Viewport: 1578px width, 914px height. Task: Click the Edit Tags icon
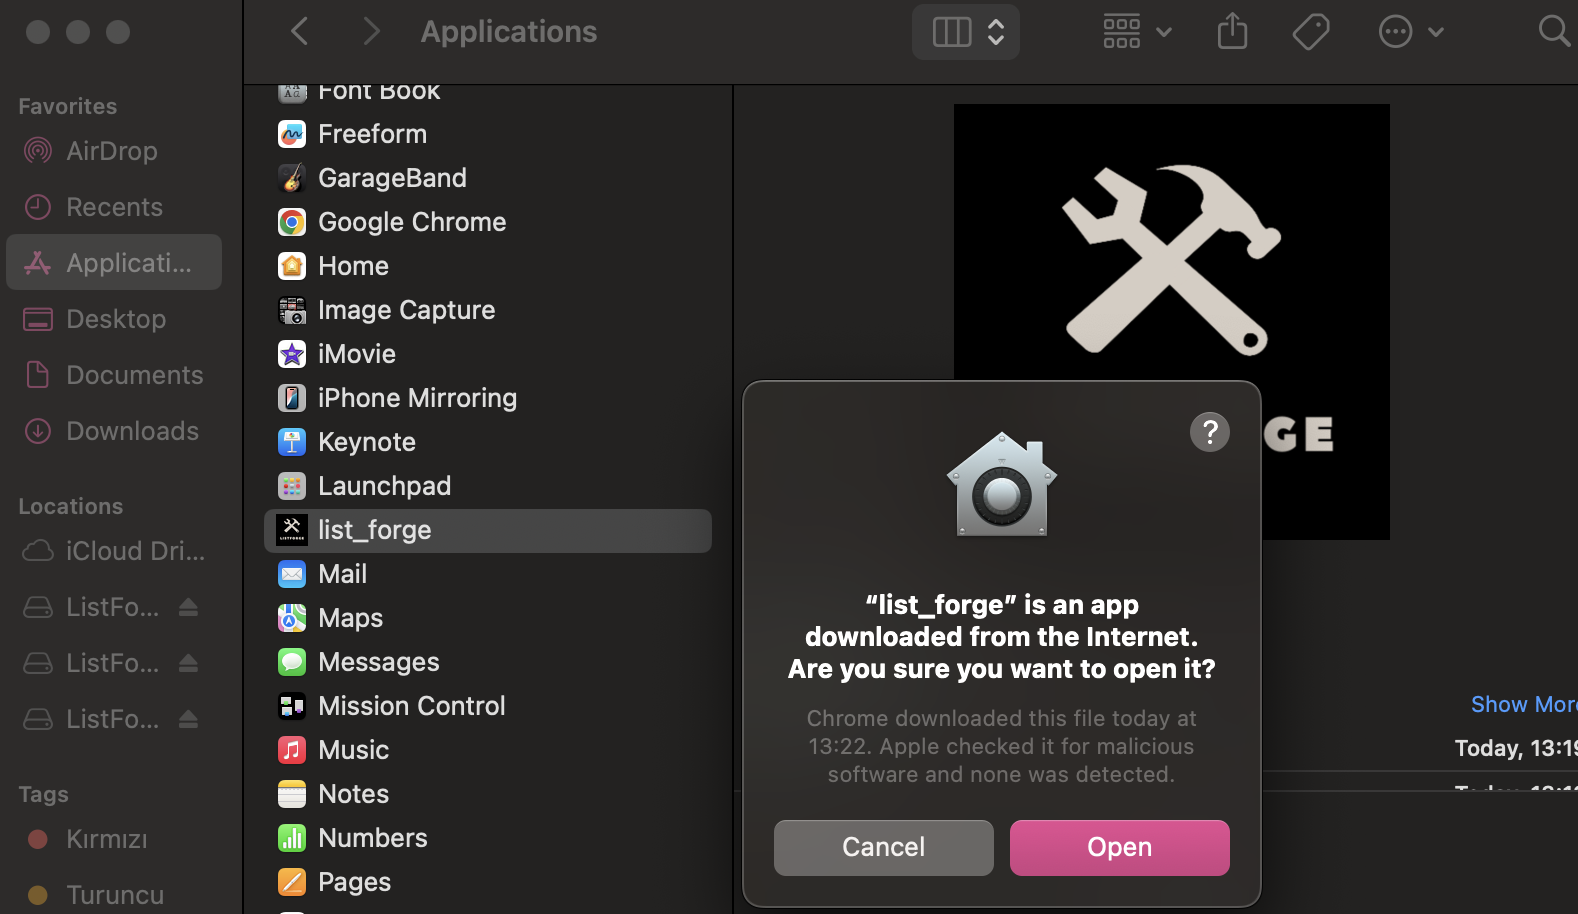click(1310, 32)
